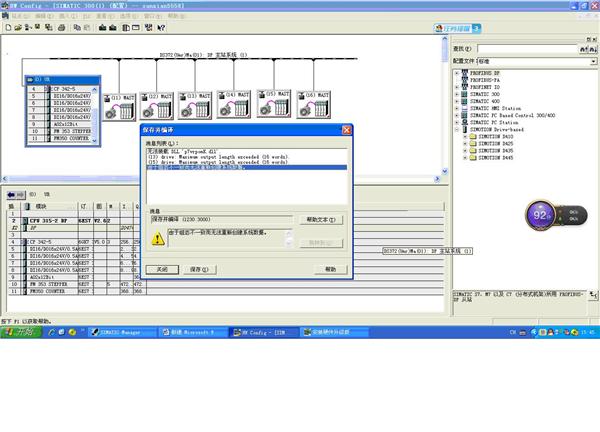This screenshot has height=432, width=600.
Task: Select the (13) drive maximum output length message
Action: pos(247,157)
